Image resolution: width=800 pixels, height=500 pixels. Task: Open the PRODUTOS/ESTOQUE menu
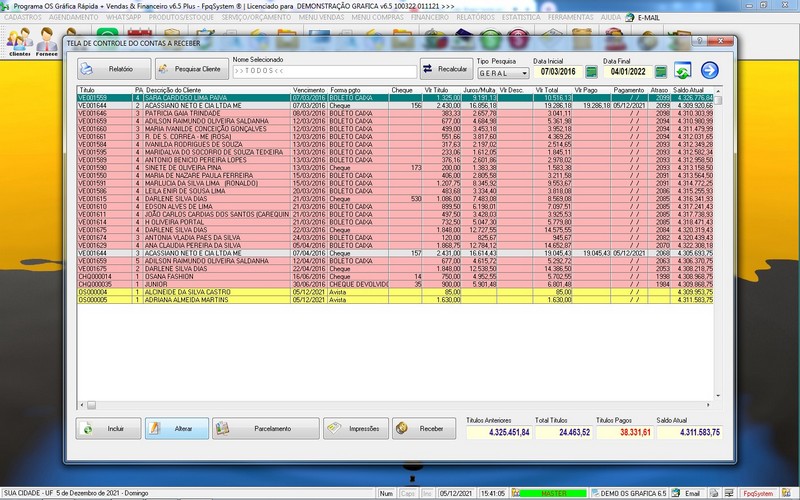pos(182,17)
